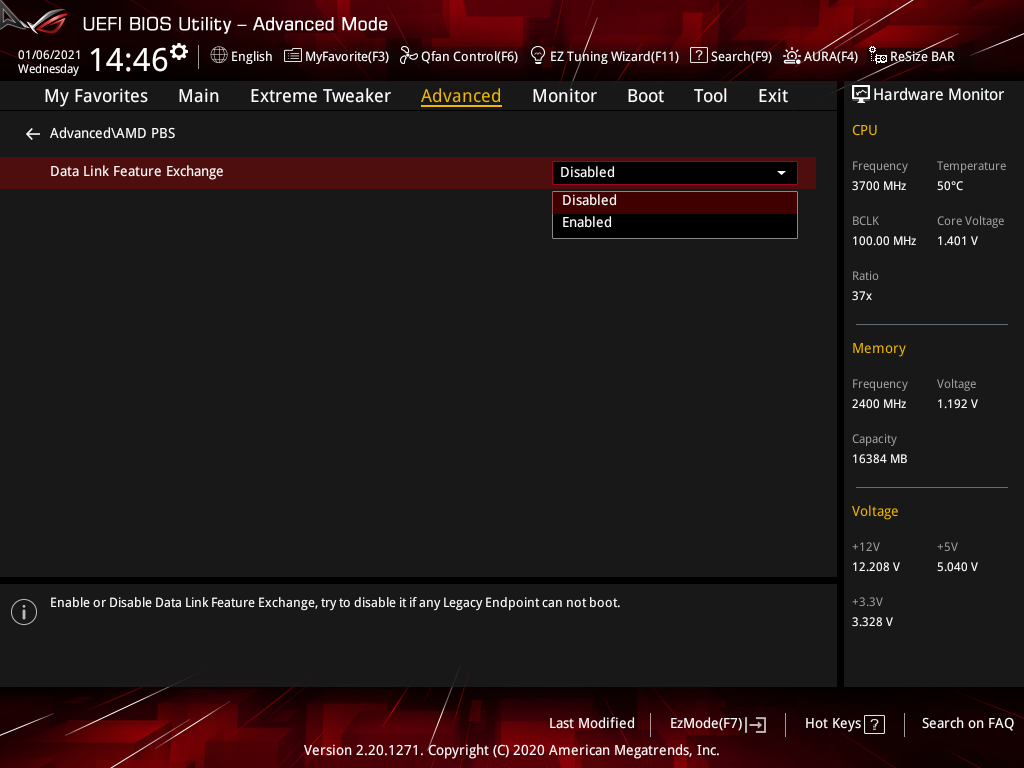Image resolution: width=1024 pixels, height=768 pixels.
Task: Switch to Monitor tab
Action: [564, 96]
